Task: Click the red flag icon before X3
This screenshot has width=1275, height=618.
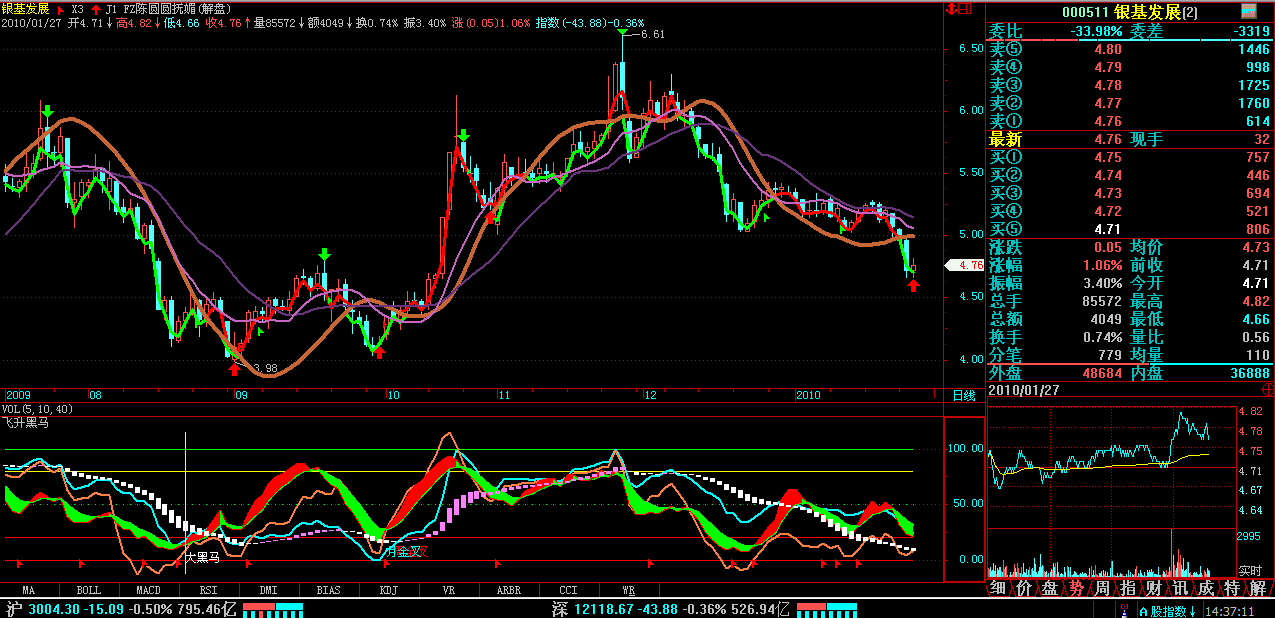Action: (60, 9)
